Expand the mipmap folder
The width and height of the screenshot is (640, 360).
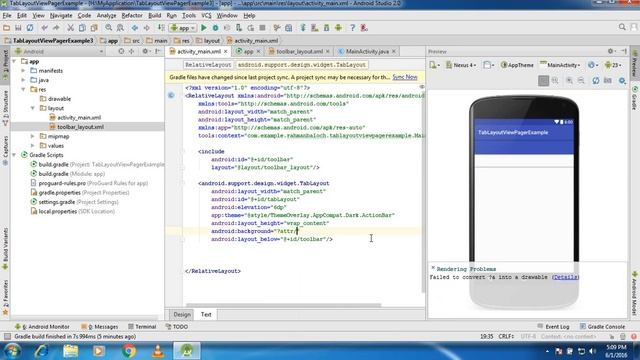(33, 136)
